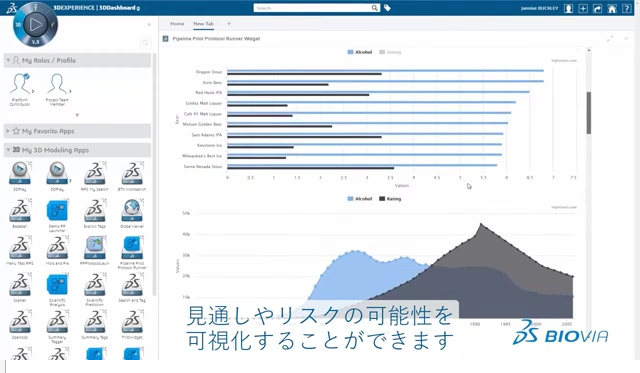Click the plus add icon in the top bar
The height and width of the screenshot is (373, 640).
coord(583,9)
